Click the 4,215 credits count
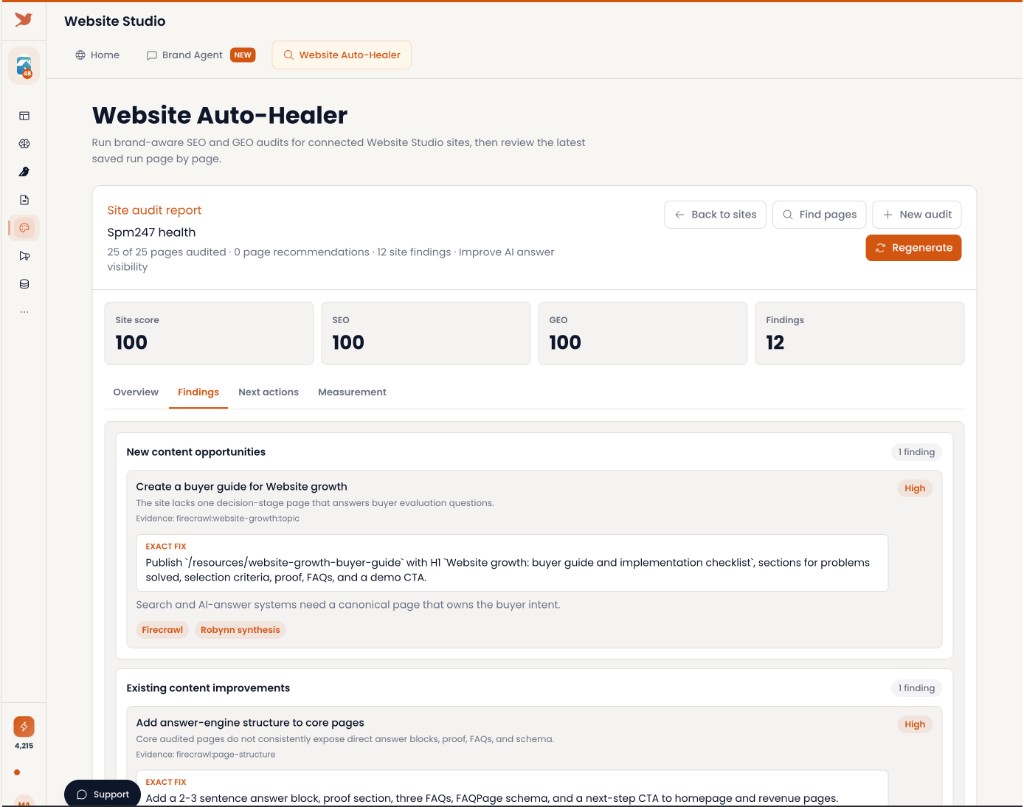 click(24, 746)
